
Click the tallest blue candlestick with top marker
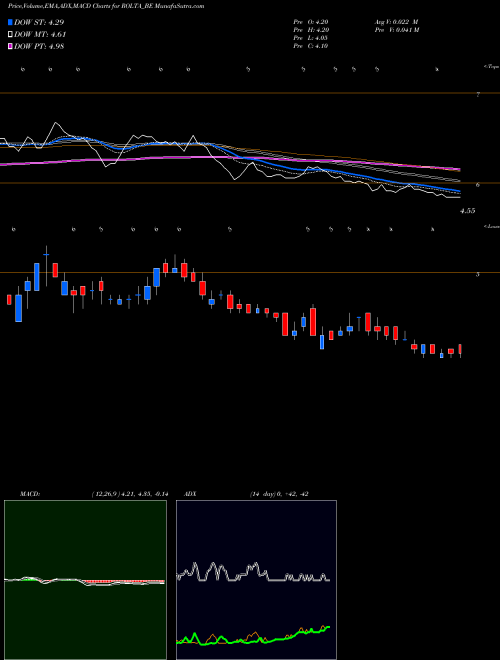pyautogui.click(x=37, y=277)
